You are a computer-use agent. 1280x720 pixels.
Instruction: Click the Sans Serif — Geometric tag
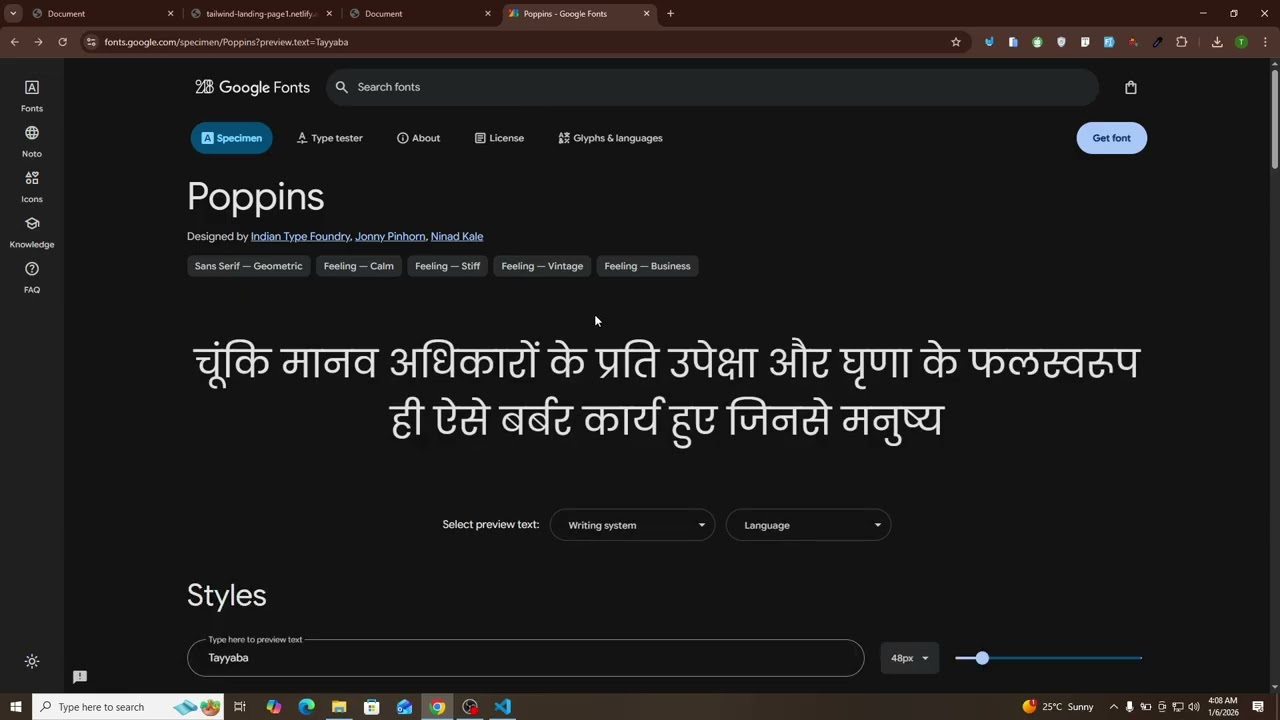point(248,266)
